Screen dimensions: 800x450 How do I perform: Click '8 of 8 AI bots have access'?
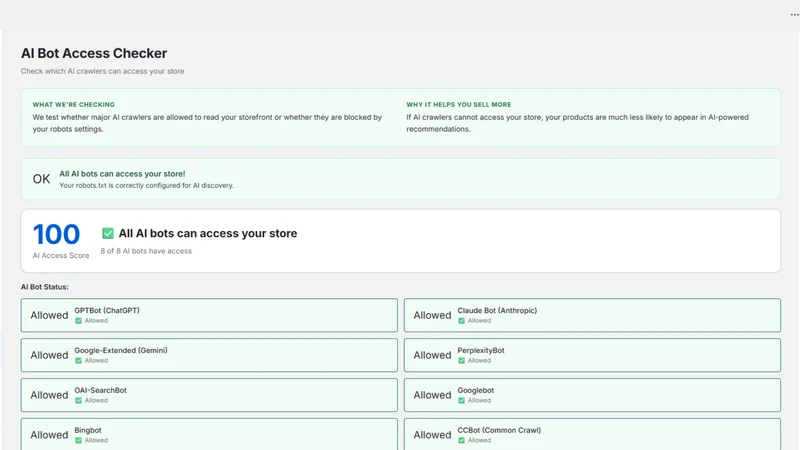coord(146,251)
